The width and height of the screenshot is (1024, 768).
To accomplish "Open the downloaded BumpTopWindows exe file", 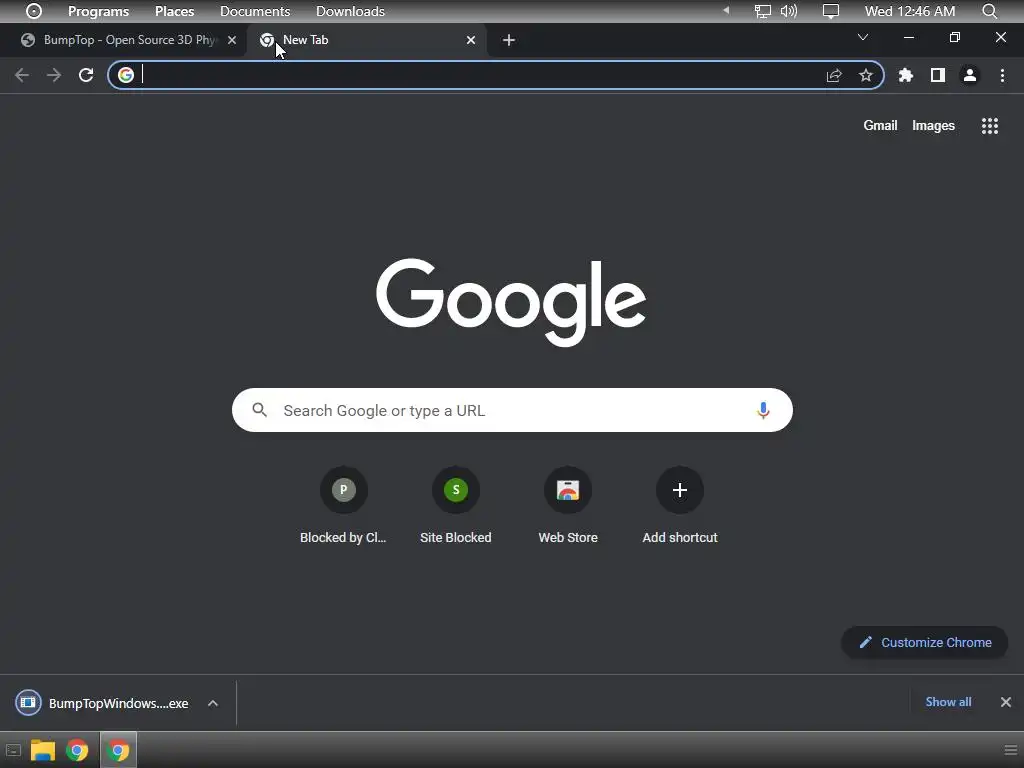I will (x=102, y=703).
